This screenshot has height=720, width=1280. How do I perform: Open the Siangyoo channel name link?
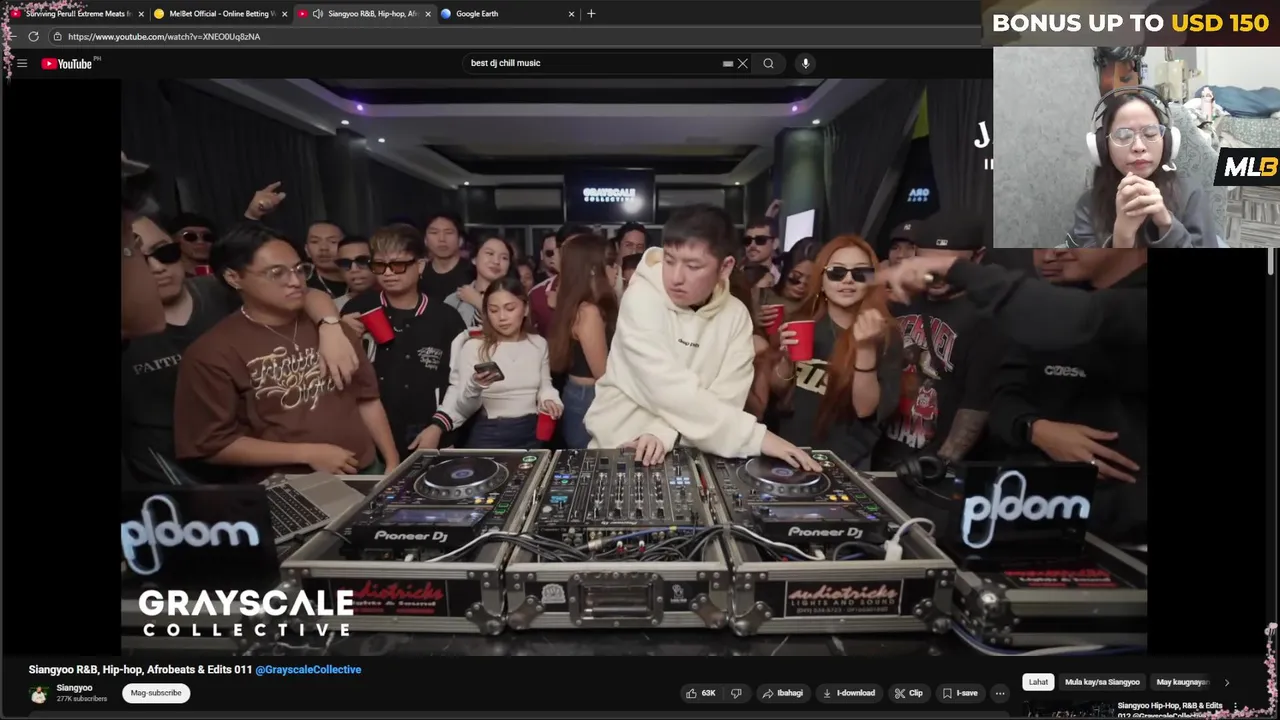pyautogui.click(x=75, y=688)
